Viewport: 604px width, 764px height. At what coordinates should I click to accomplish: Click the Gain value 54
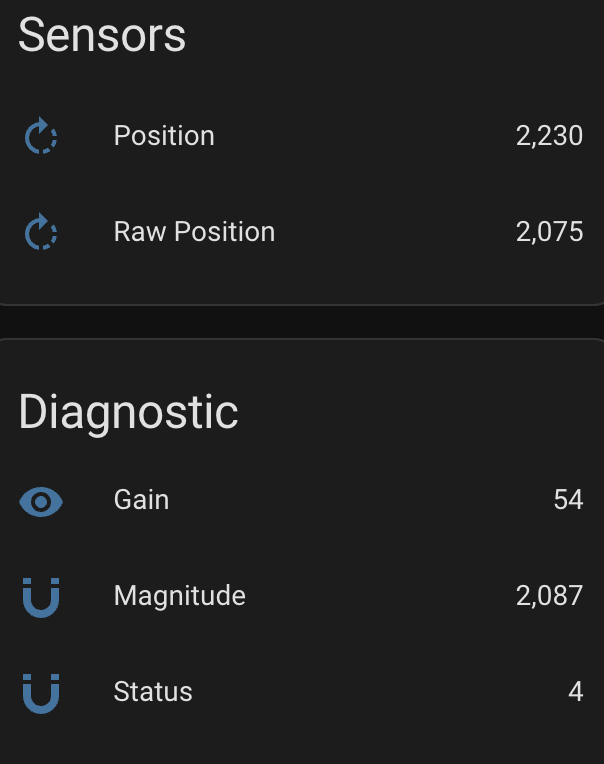pyautogui.click(x=568, y=500)
